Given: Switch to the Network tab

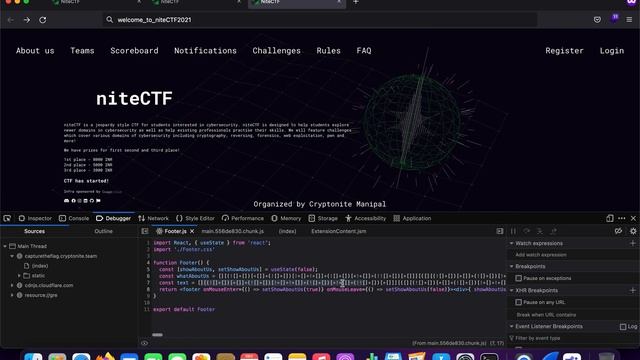Looking at the screenshot, I should (153, 218).
